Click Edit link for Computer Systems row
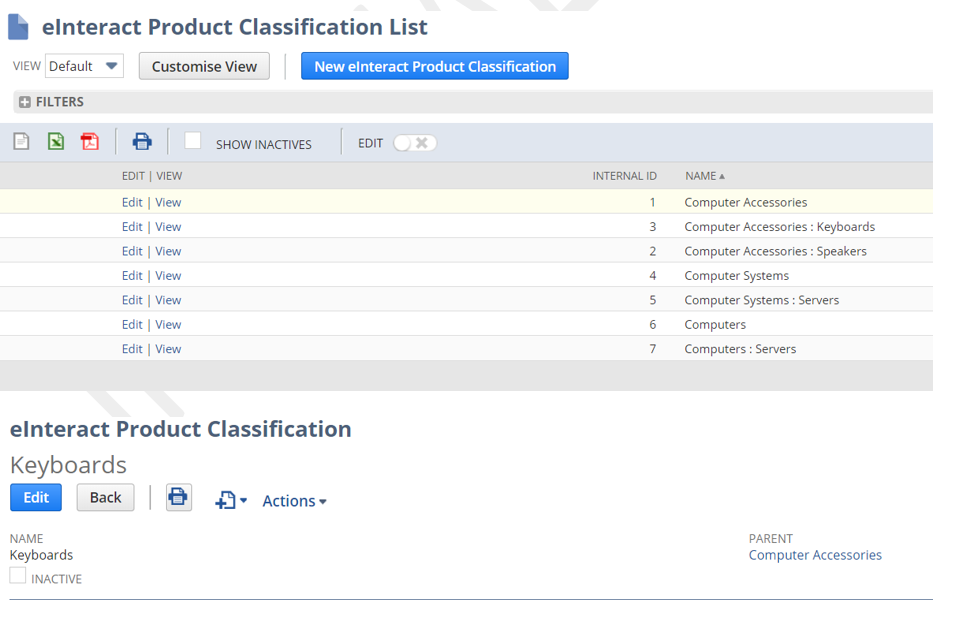The image size is (965, 626). [132, 276]
